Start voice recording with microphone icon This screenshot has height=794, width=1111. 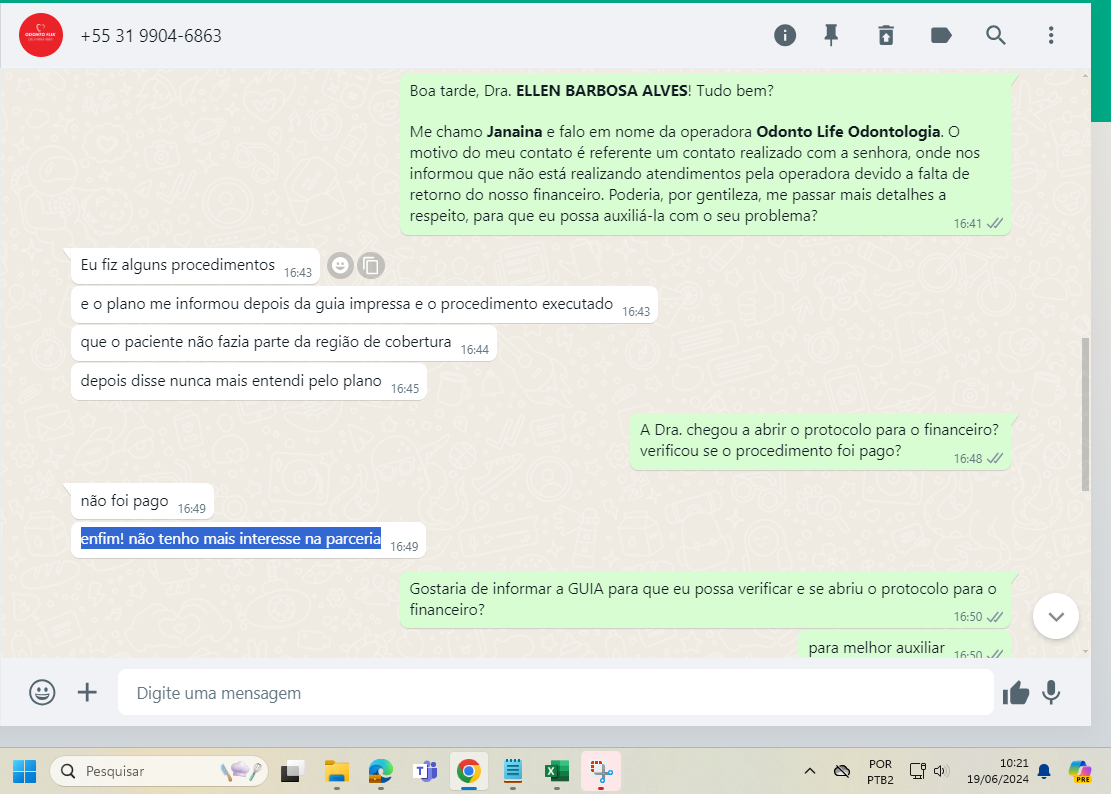1051,693
